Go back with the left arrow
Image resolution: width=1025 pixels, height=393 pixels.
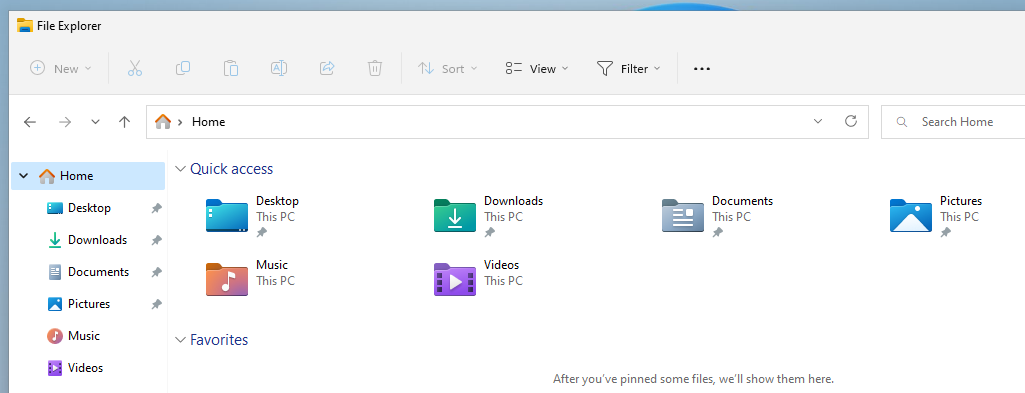[29, 122]
